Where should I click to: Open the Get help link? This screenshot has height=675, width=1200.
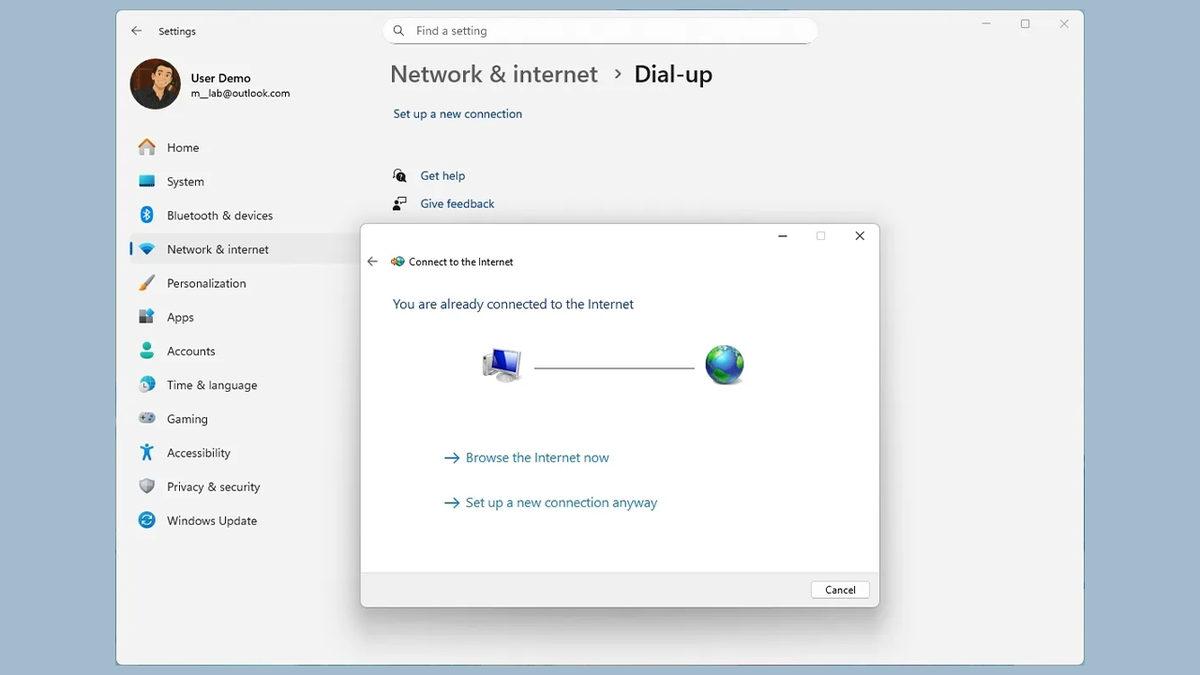pyautogui.click(x=442, y=176)
